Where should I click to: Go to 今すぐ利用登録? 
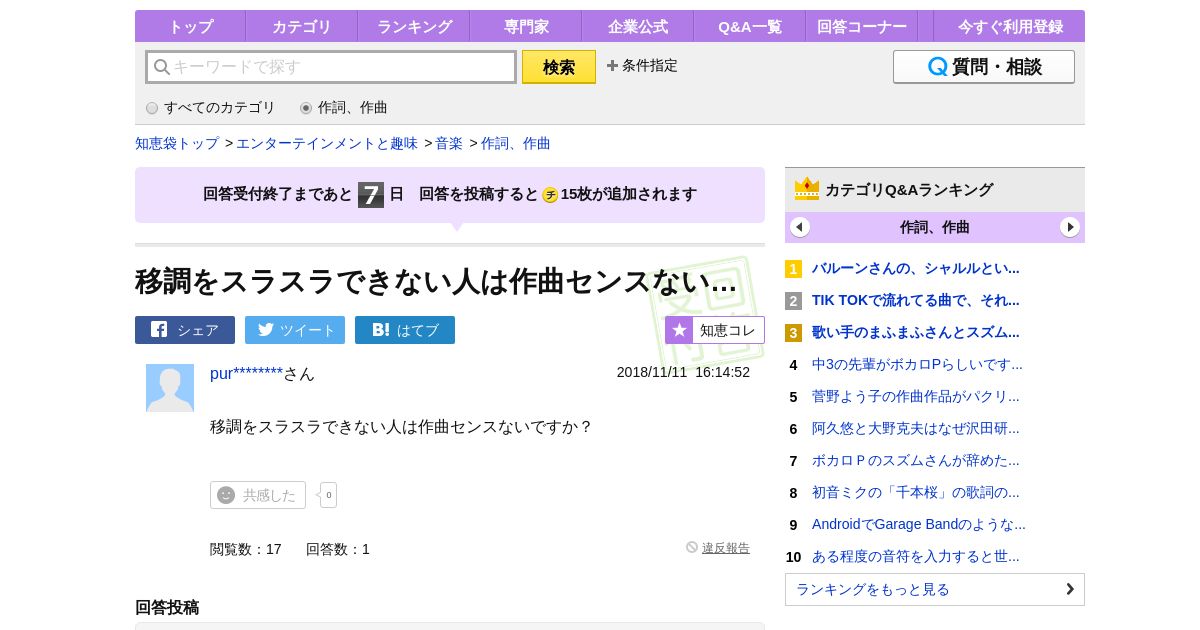(1010, 26)
